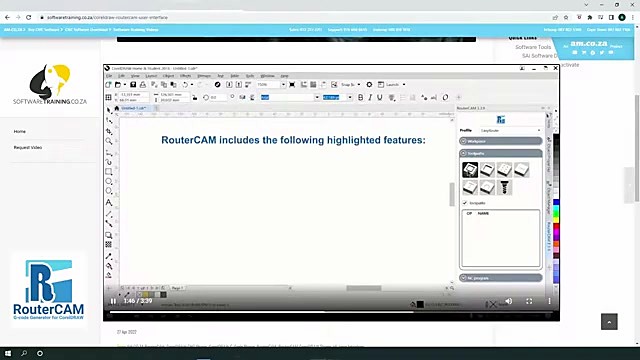Click the Print toolbar icon
Viewport: 640px width, 360px height.
coord(143,84)
